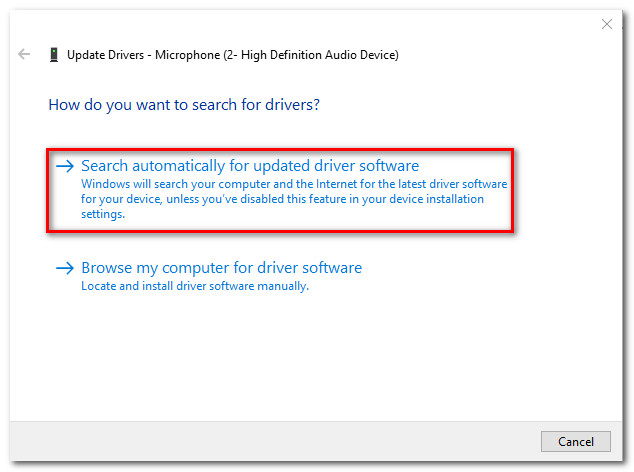Click the back arrow in the wizard header

[24, 54]
